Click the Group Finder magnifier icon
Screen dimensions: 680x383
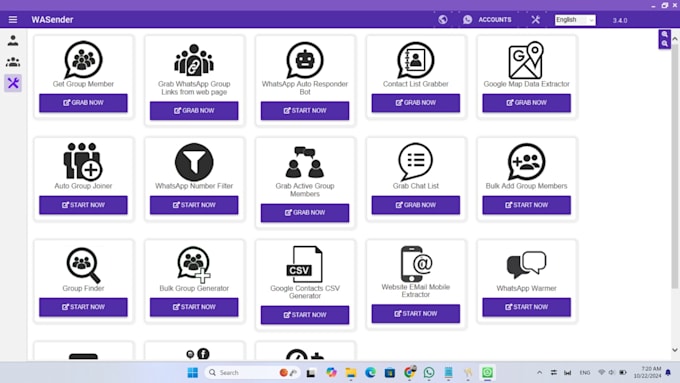(83, 265)
